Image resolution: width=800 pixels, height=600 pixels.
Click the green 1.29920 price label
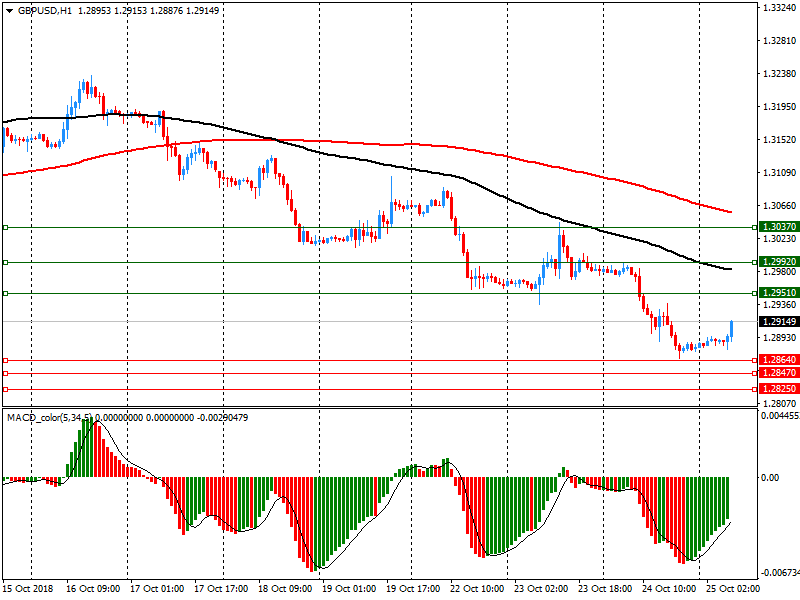[778, 262]
